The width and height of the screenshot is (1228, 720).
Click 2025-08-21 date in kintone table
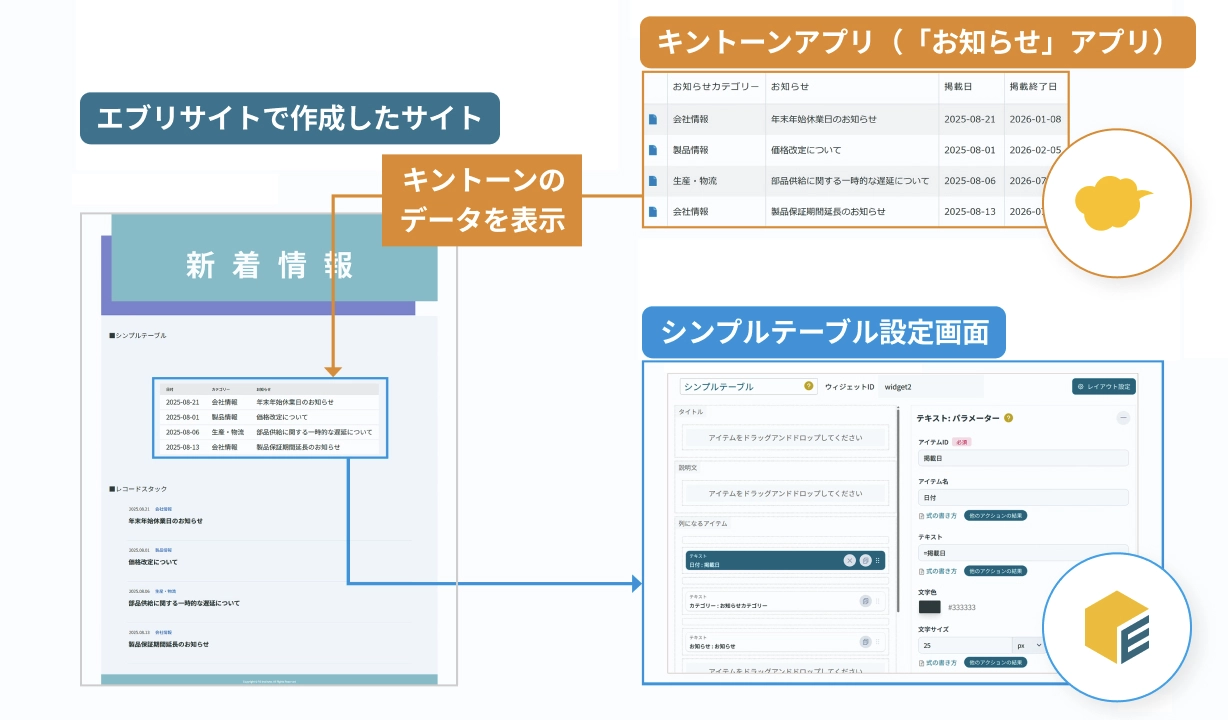(970, 119)
